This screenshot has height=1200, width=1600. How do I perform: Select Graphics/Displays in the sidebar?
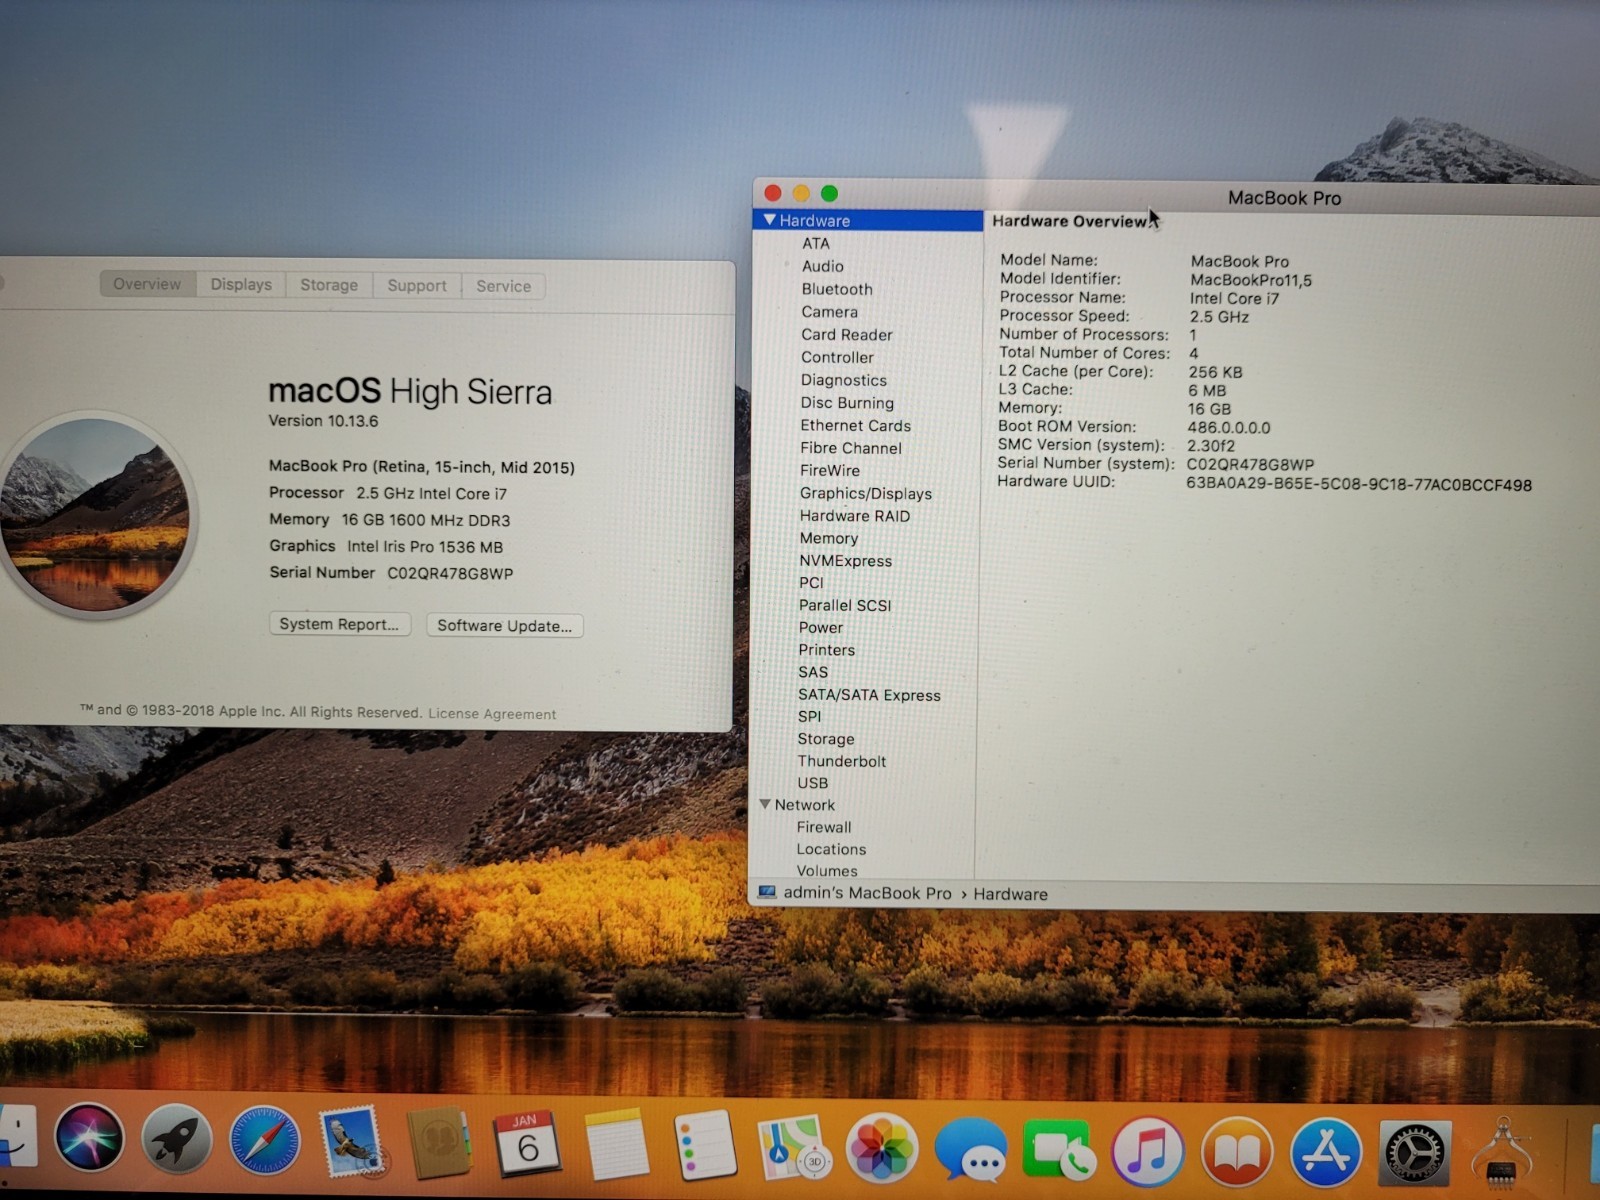pos(866,493)
